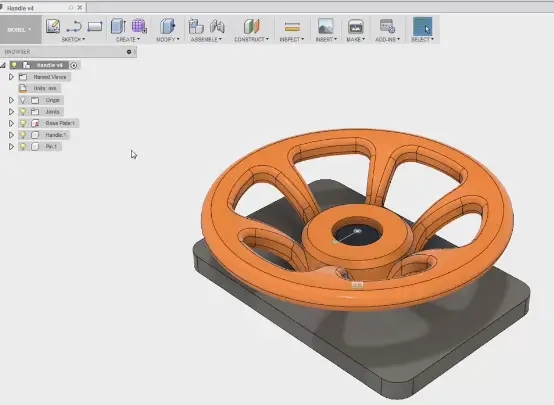Open the SKETCH dropdown menu
554x405 pixels.
[73, 40]
